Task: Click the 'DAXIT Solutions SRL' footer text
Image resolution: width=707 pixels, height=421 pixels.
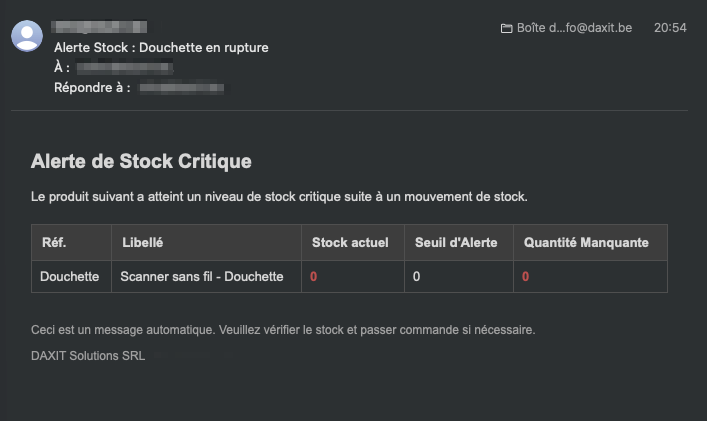Action: (x=88, y=355)
